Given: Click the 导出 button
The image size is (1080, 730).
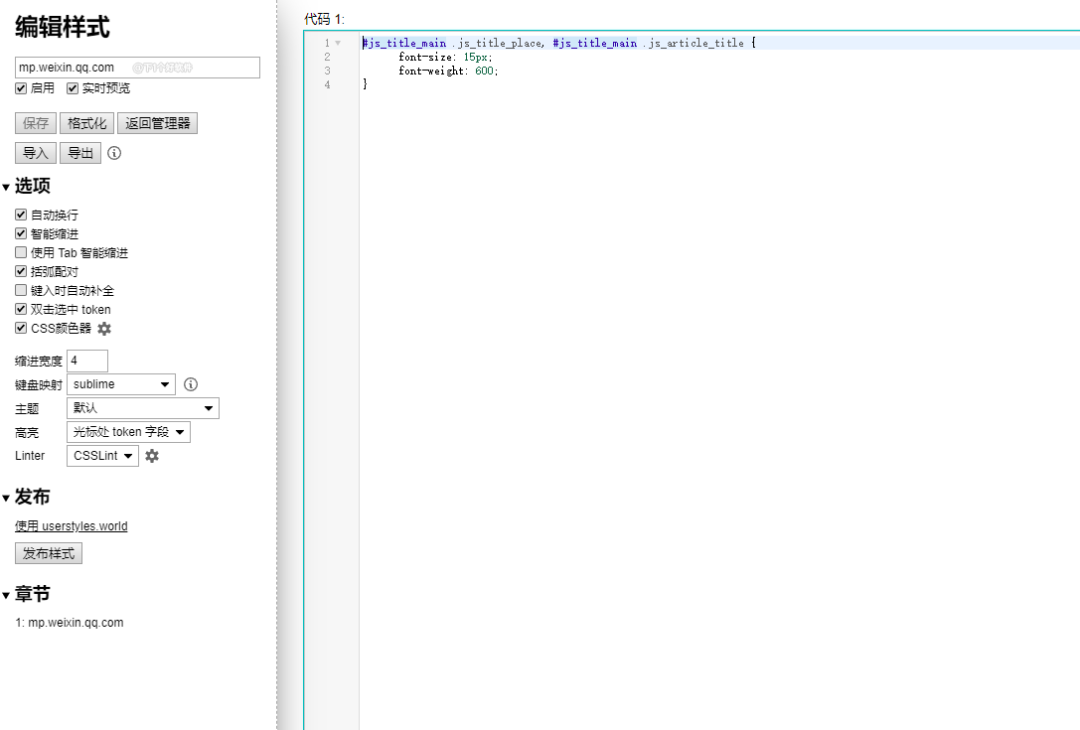Looking at the screenshot, I should tap(81, 153).
